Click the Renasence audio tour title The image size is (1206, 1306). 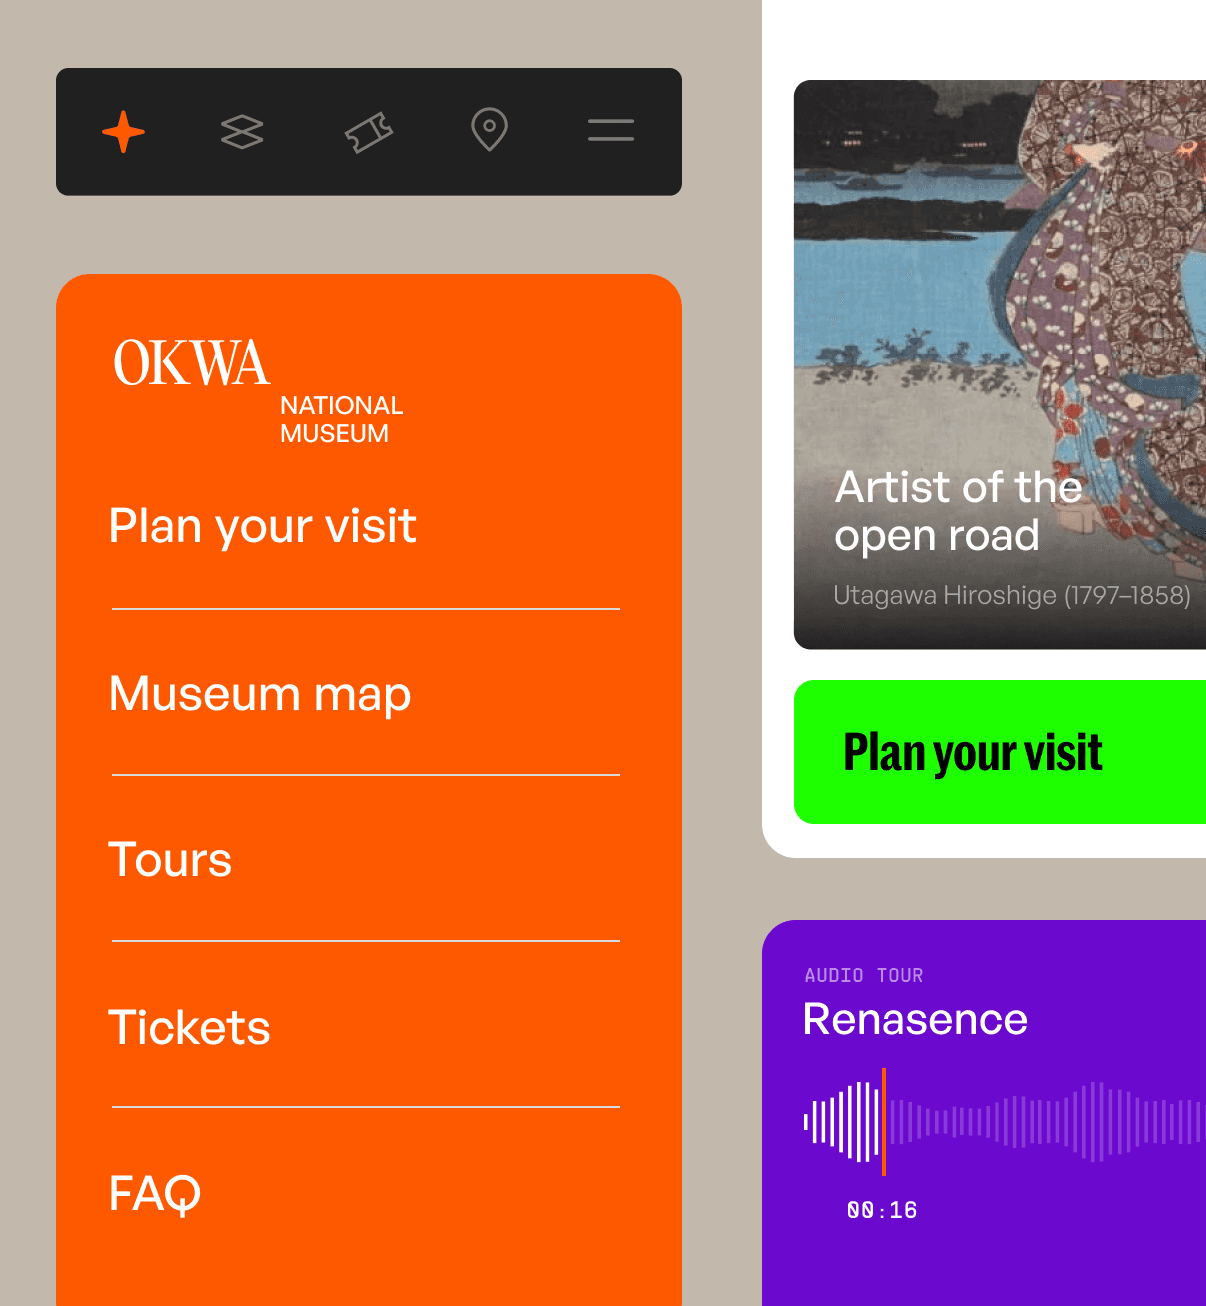click(916, 1019)
